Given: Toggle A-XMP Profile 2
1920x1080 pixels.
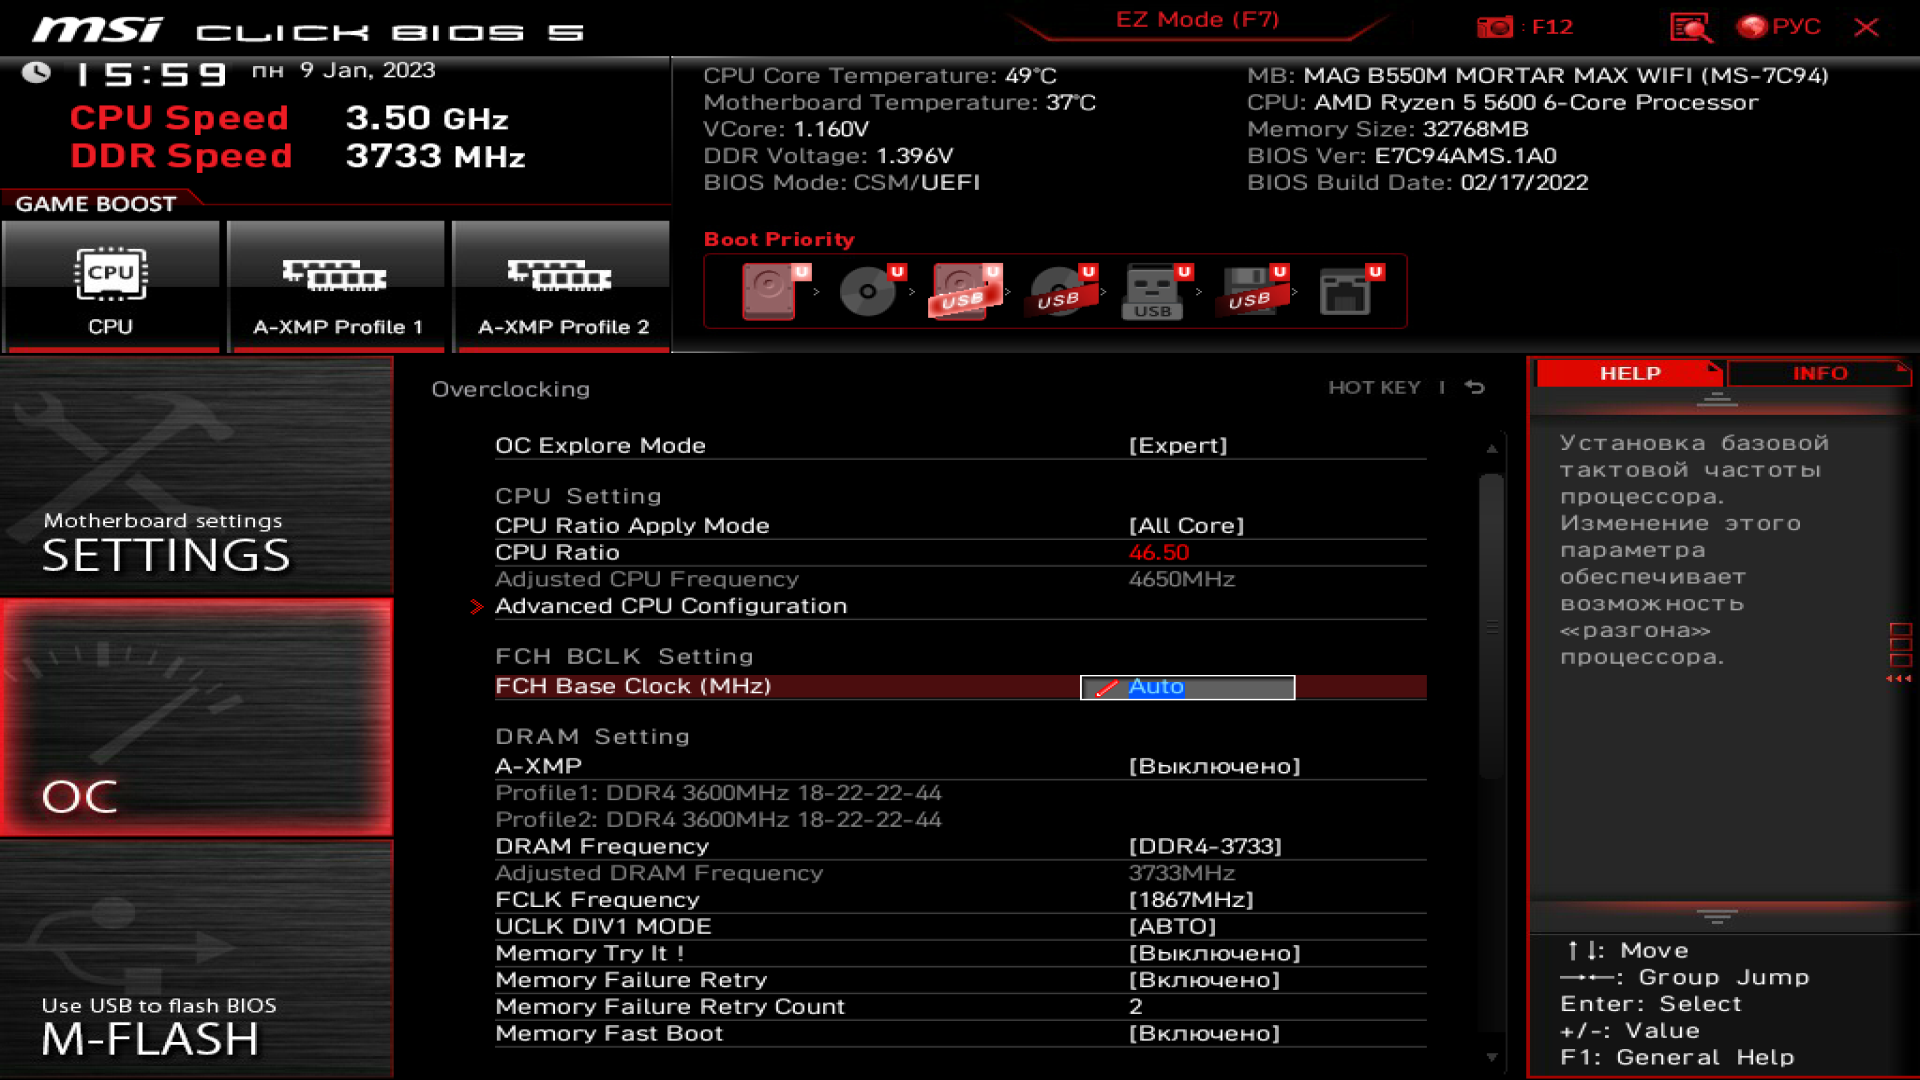Looking at the screenshot, I should click(x=562, y=287).
